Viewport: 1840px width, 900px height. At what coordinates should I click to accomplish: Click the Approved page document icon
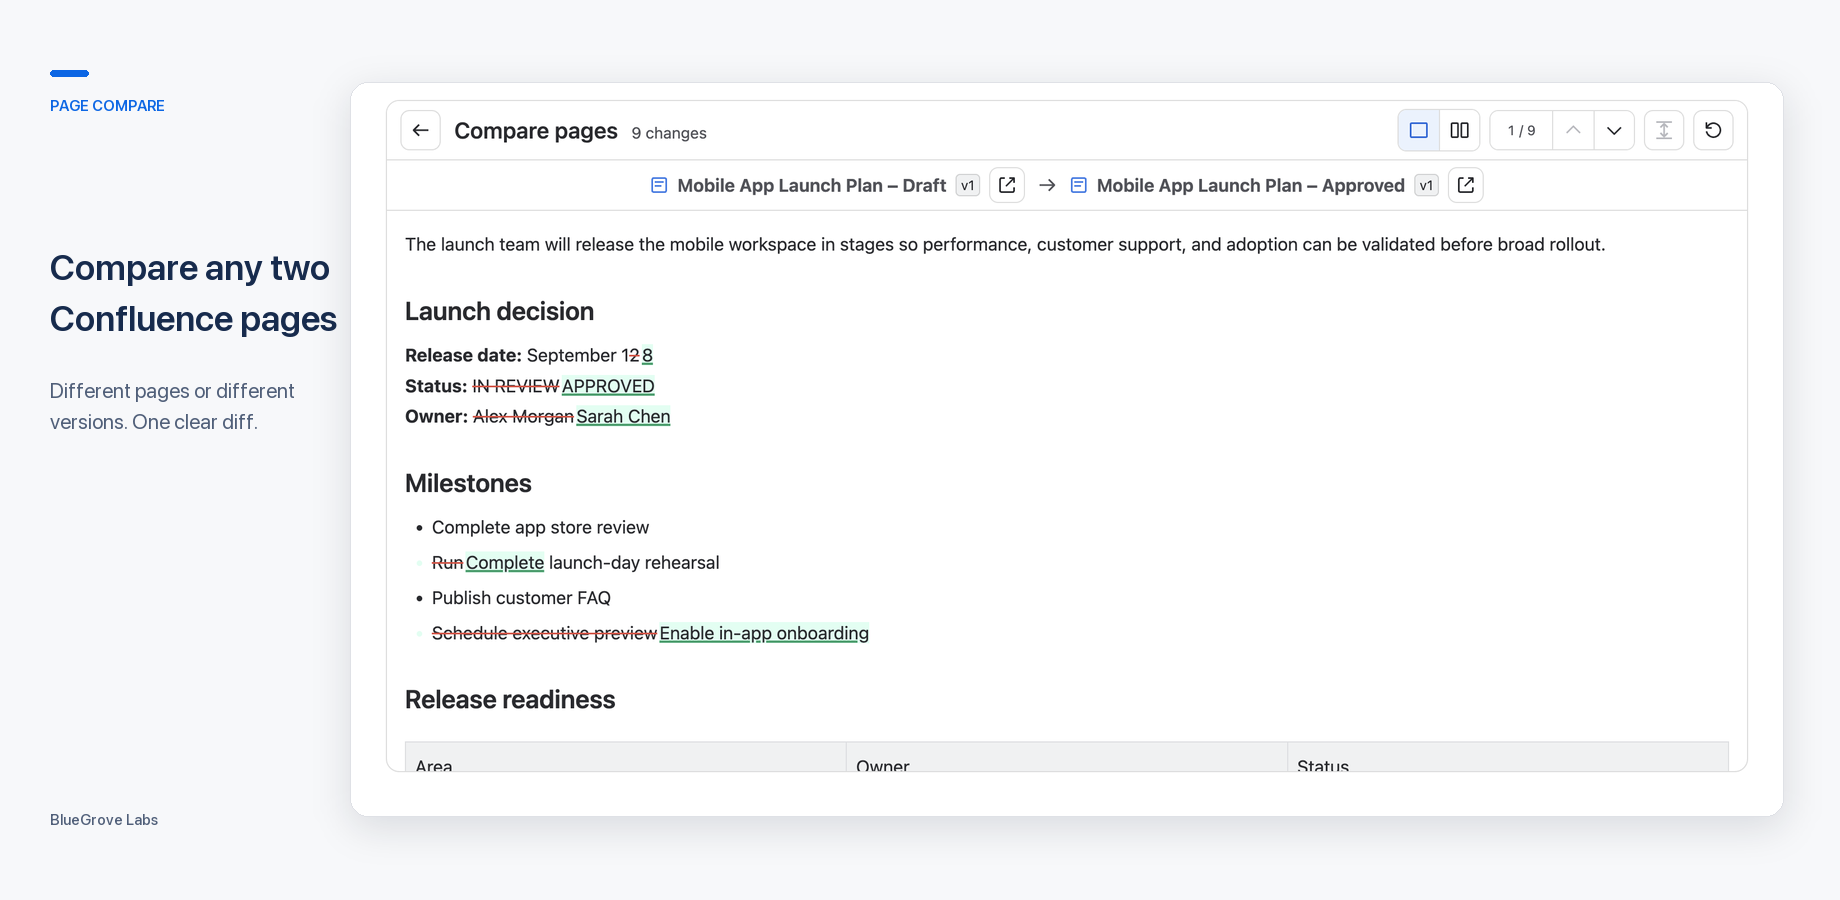(x=1079, y=185)
